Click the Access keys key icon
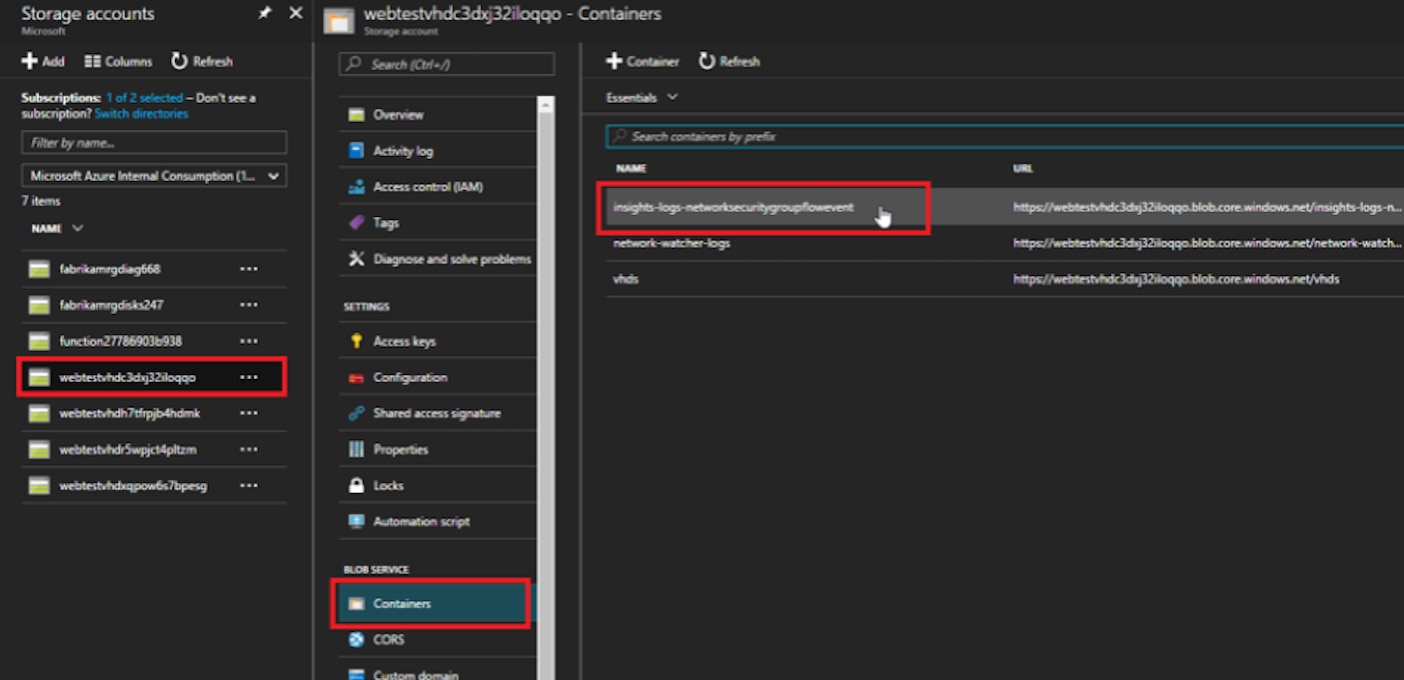The image size is (1404, 680). coord(356,341)
